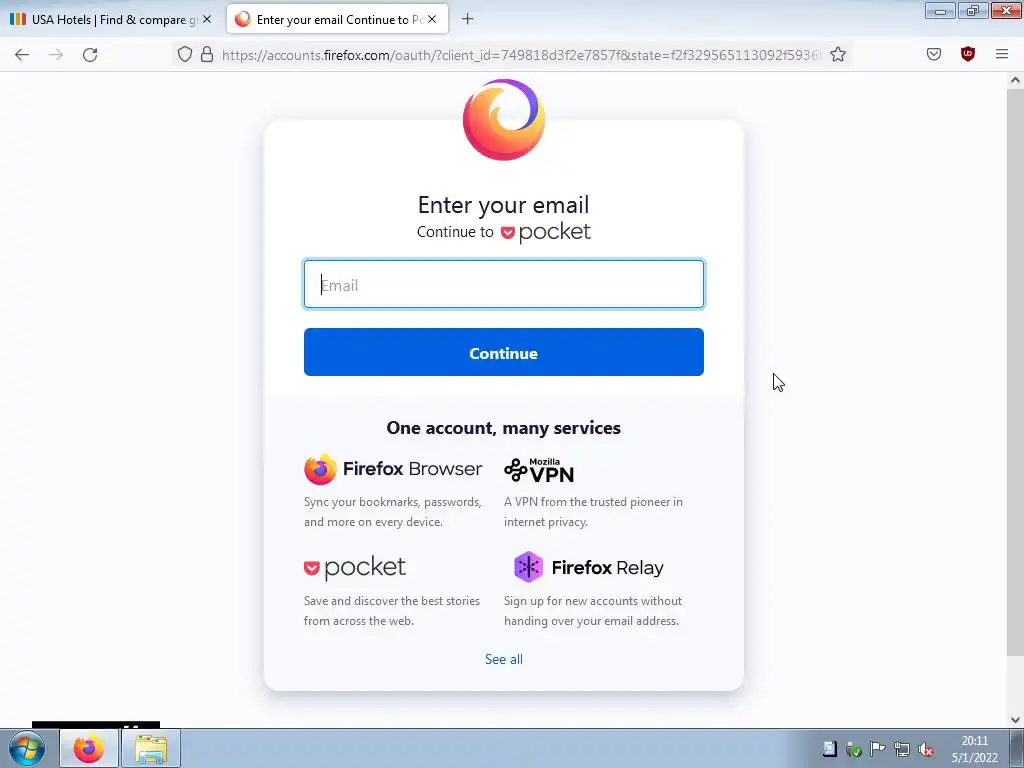1024x768 pixels.
Task: Click text "A VPN from the trusted pioneer in"
Action: tap(593, 502)
